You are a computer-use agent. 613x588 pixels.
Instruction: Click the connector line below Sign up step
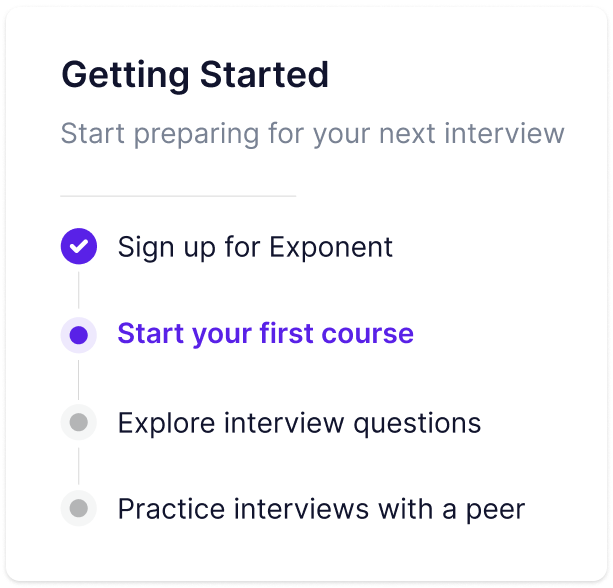79,290
